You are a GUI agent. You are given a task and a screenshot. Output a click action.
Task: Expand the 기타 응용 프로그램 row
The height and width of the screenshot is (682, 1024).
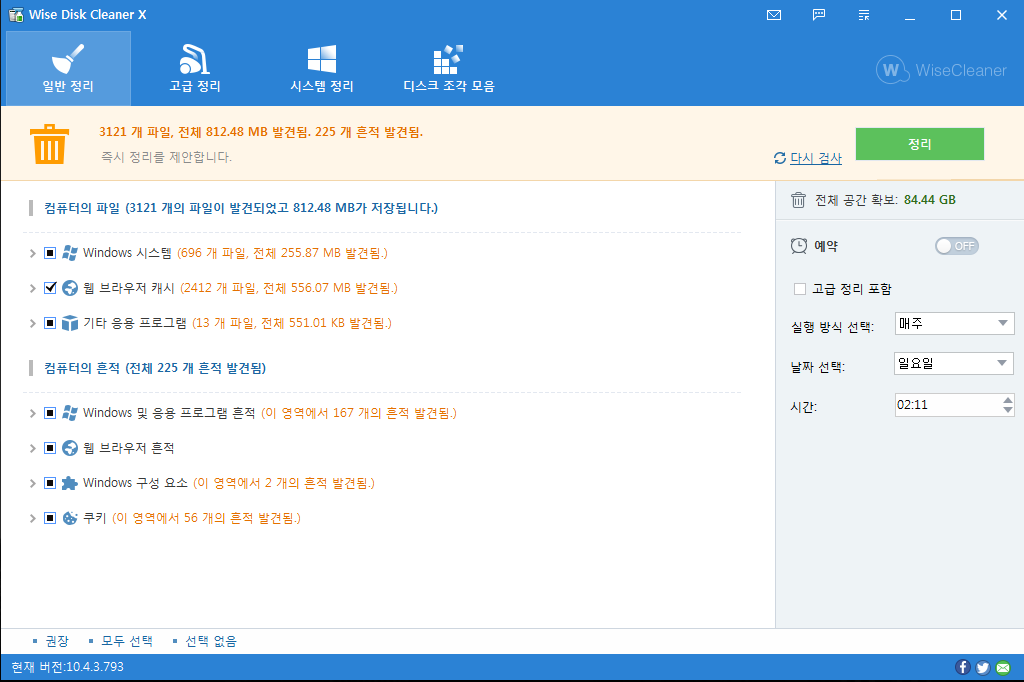(x=32, y=323)
